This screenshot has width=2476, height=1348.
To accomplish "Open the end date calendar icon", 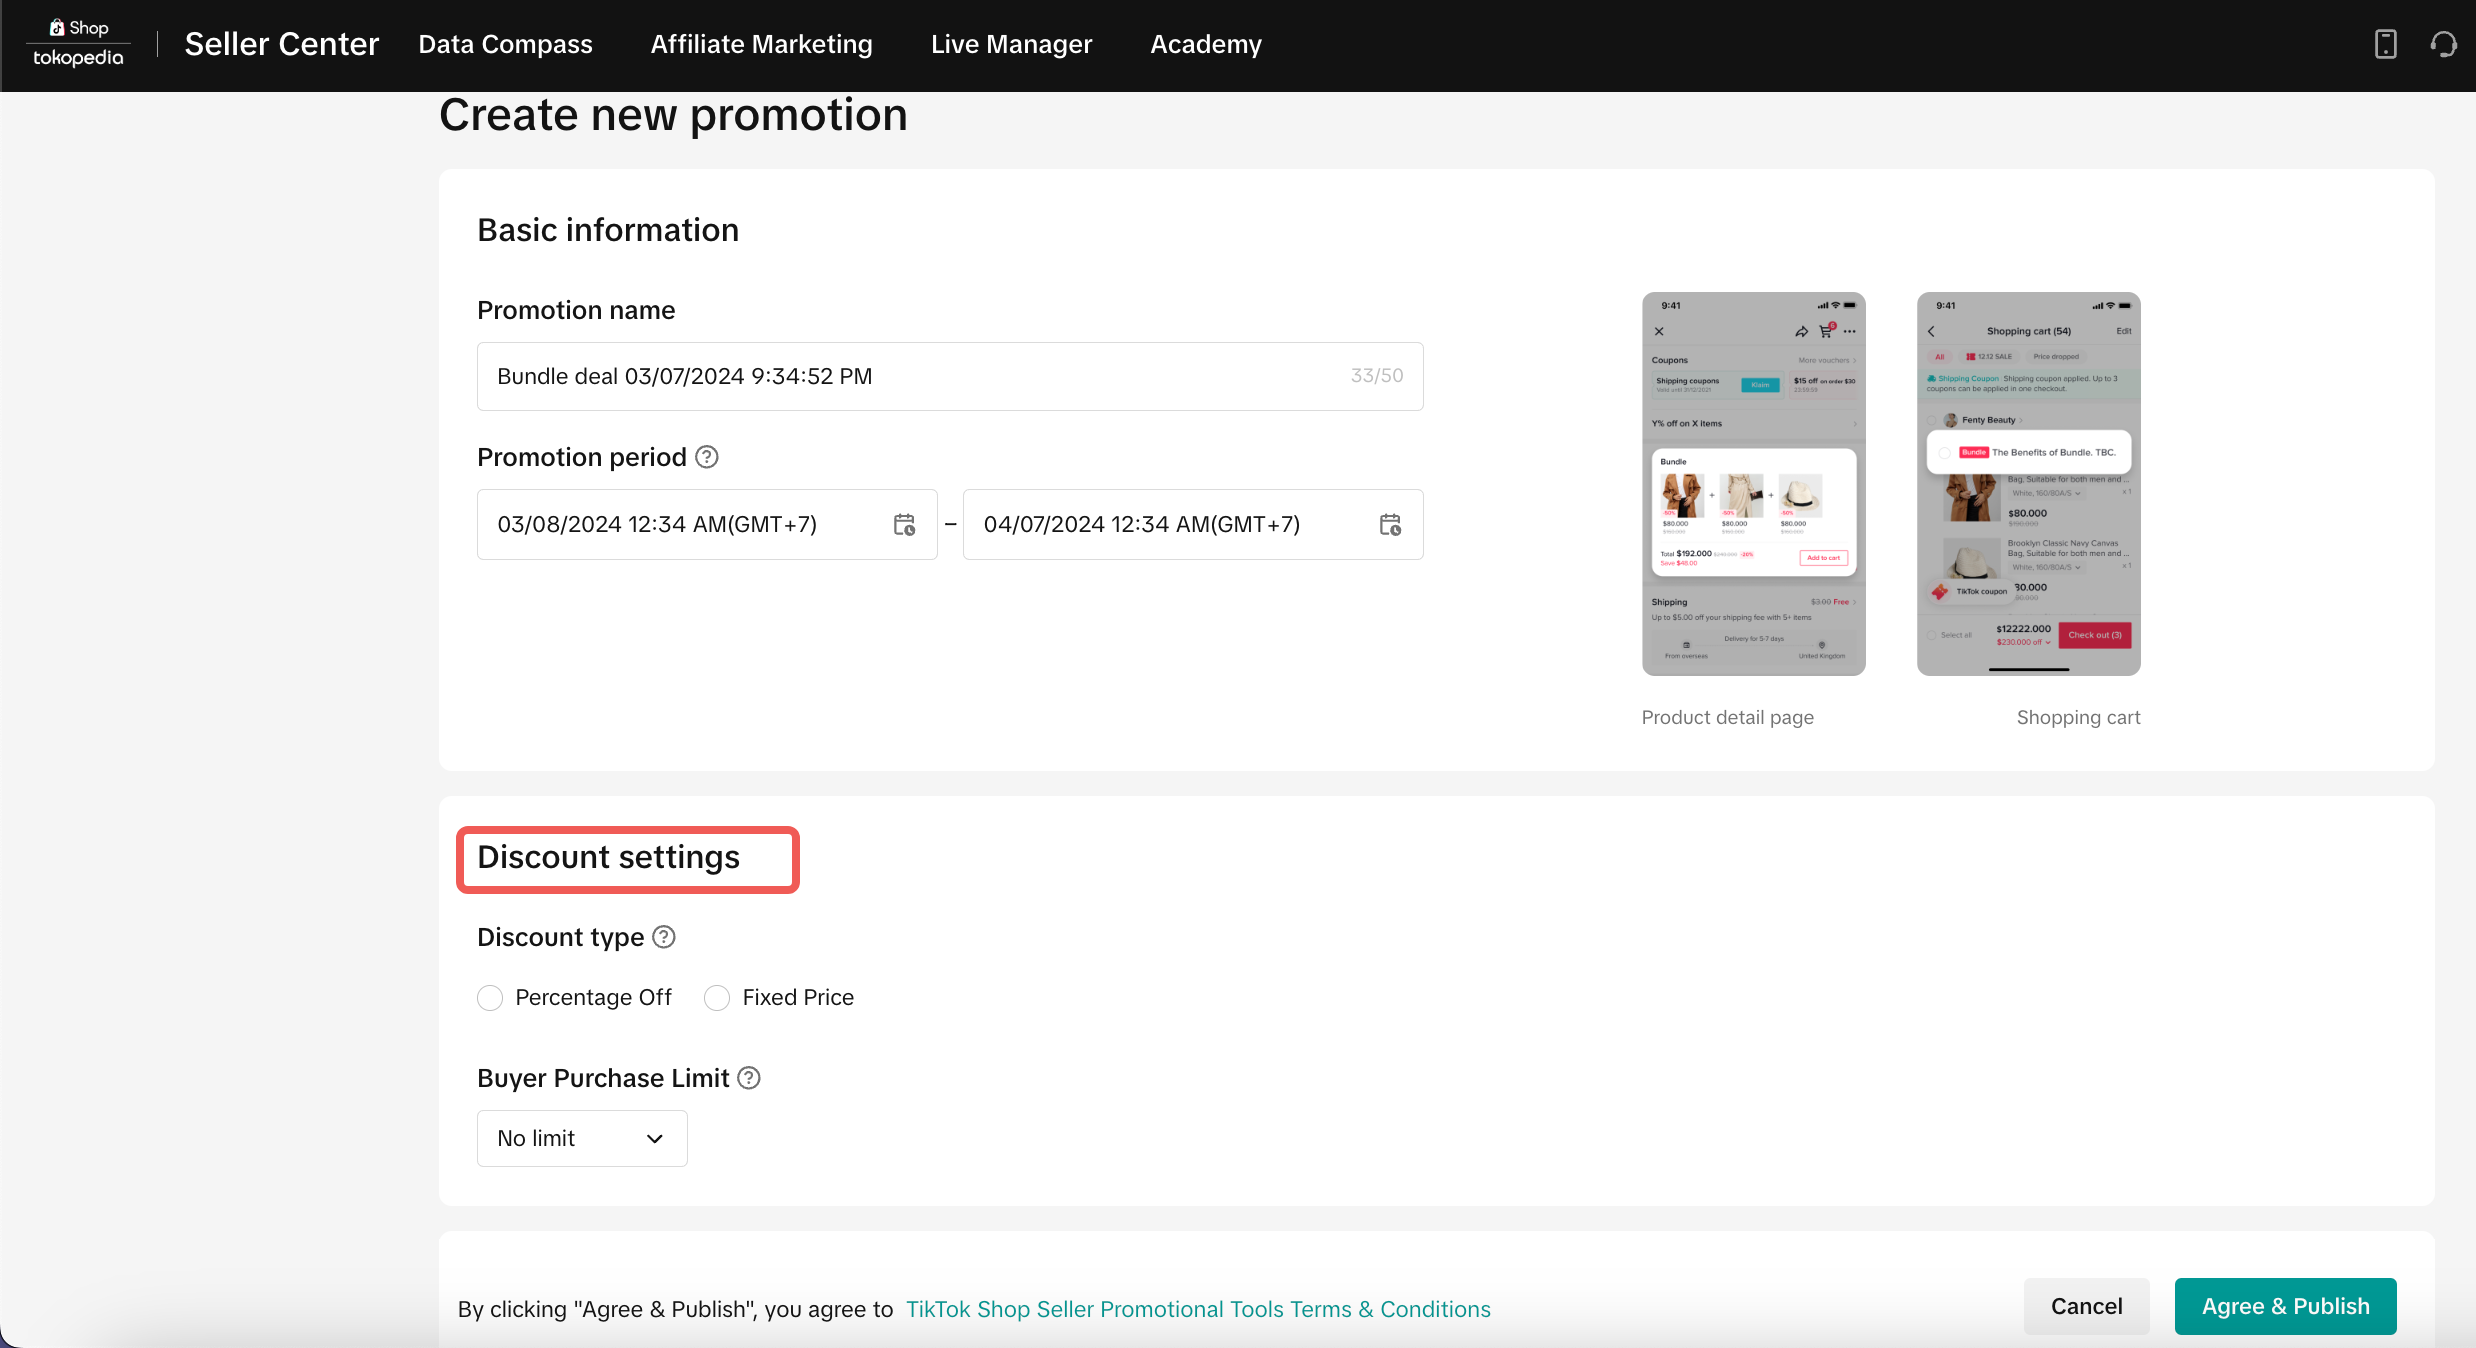I will pos(1390,525).
